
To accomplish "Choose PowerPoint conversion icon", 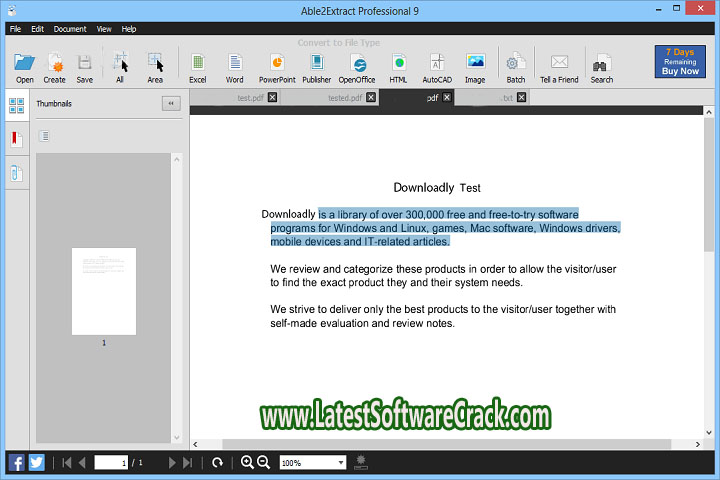I will (277, 65).
